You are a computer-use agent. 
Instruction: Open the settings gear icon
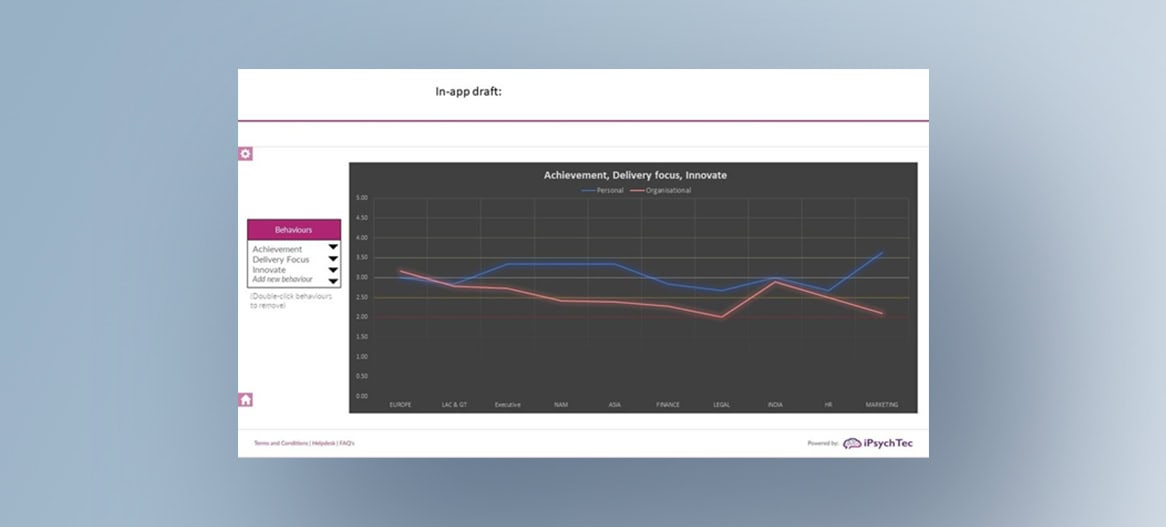click(x=245, y=154)
